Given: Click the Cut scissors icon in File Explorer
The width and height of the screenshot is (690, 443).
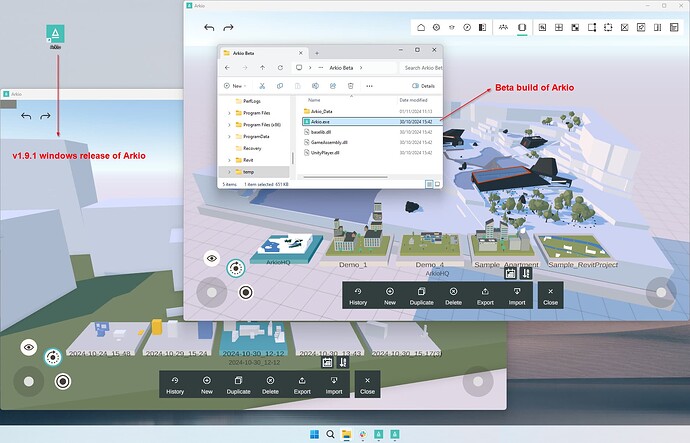Looking at the screenshot, I should click(262, 86).
